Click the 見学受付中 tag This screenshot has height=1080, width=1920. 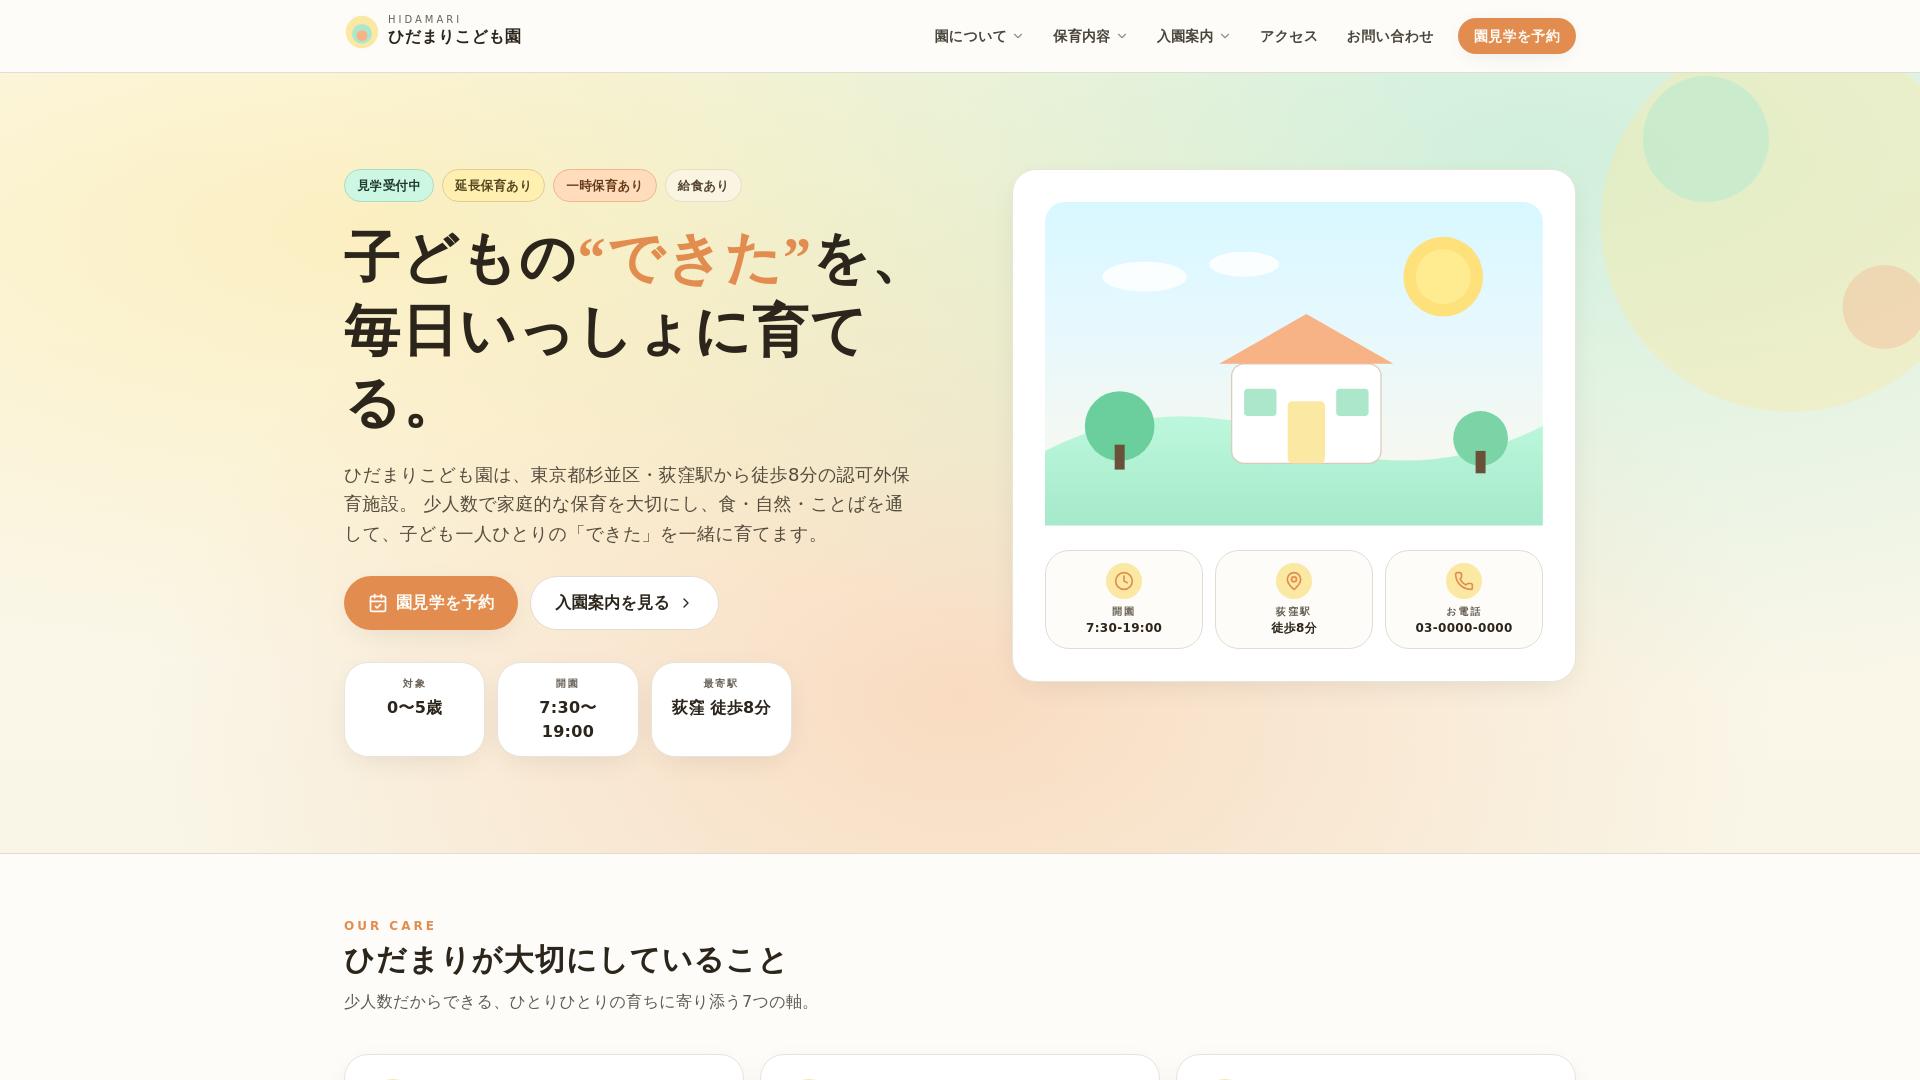[389, 186]
